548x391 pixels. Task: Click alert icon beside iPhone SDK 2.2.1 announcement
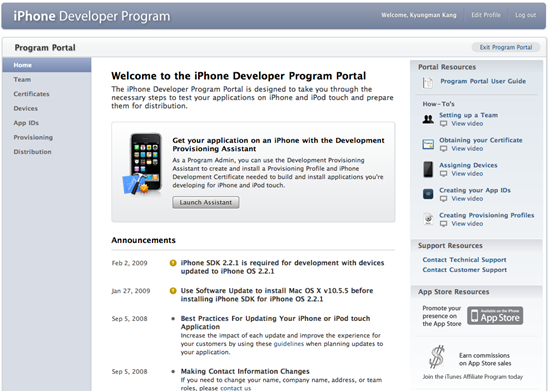pyautogui.click(x=173, y=263)
